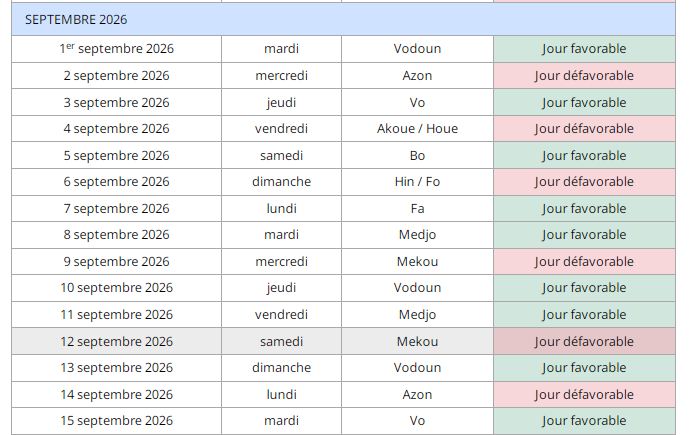Select the Jour défavorable cell for 2 septembre
This screenshot has height=435, width=690.
(584, 76)
